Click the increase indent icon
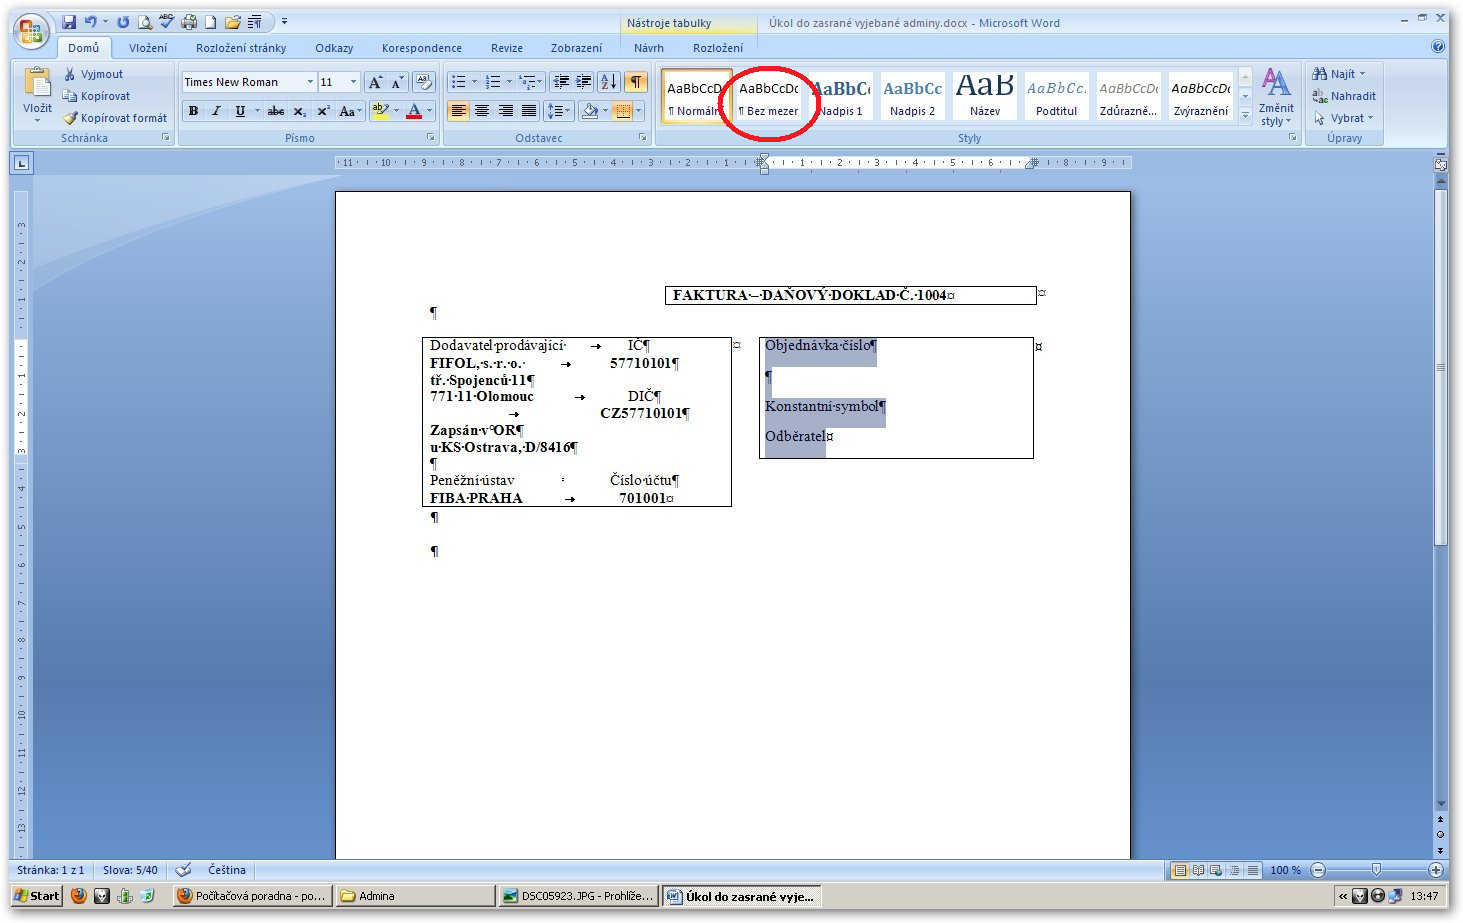 (x=584, y=82)
